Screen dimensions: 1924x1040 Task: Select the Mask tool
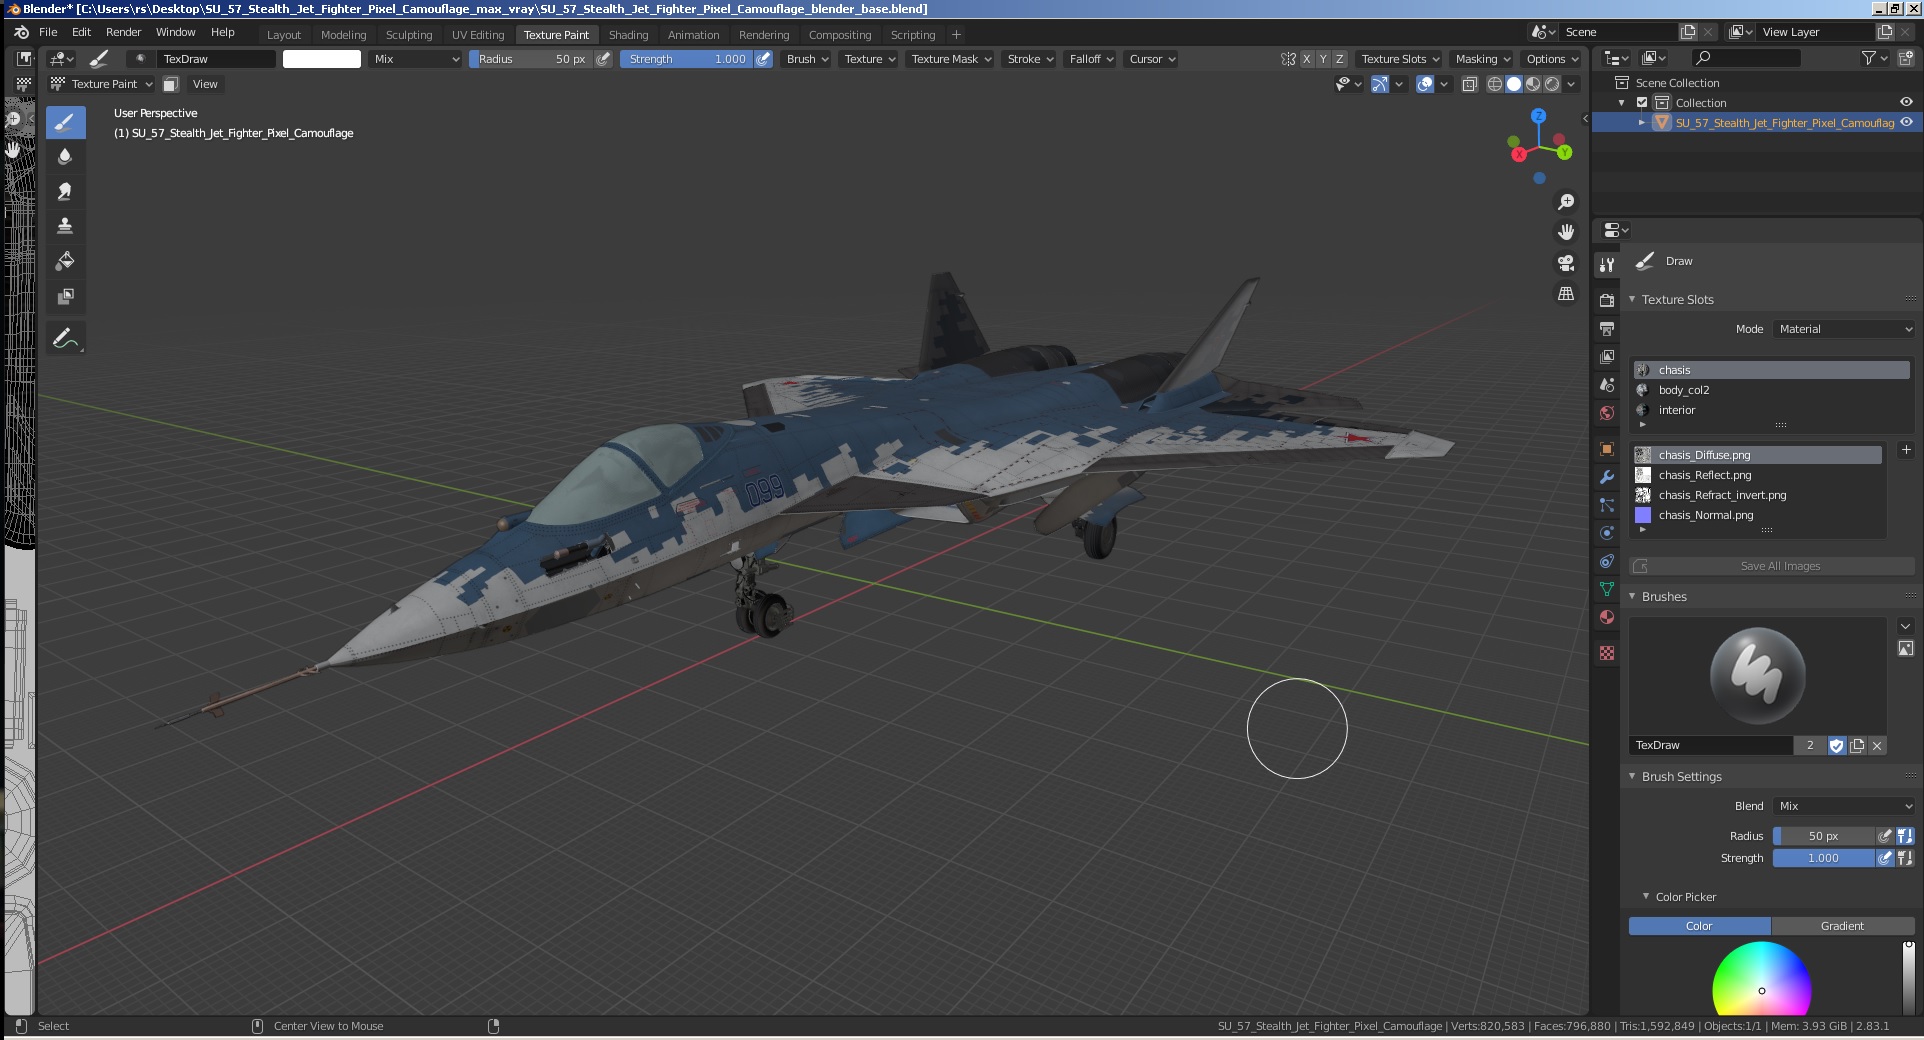tap(65, 296)
